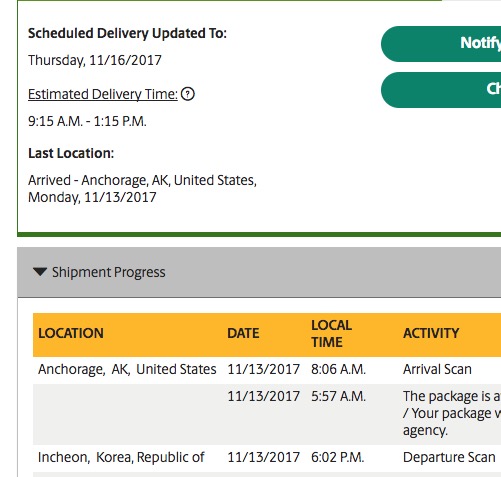This screenshot has height=477, width=501.
Task: Click the 9:15 A.M. - 1:15 P.M. window
Action: [87, 121]
